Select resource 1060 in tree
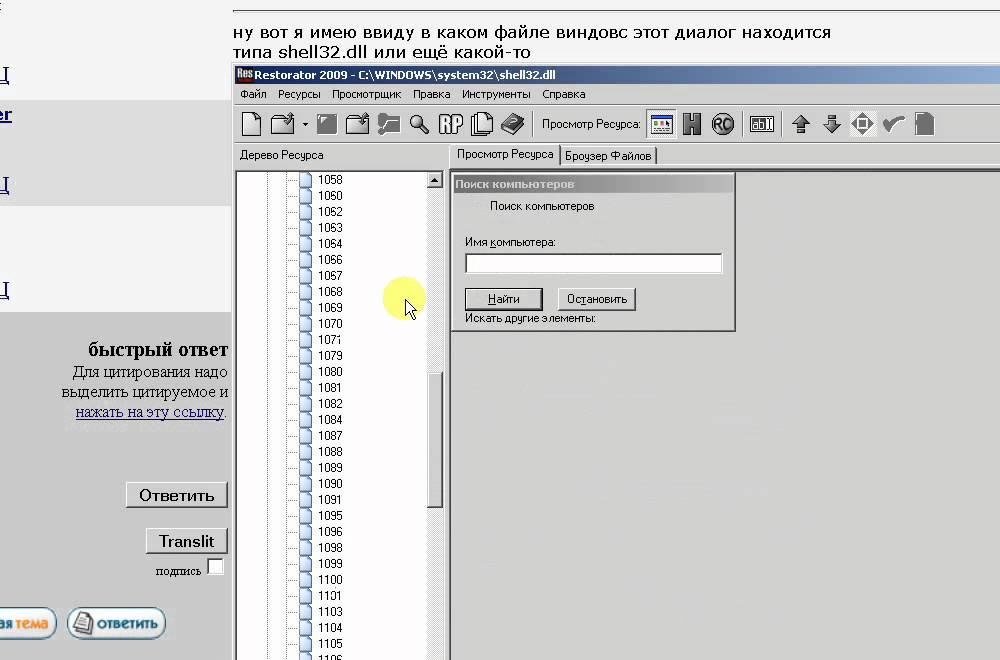This screenshot has width=1000, height=660. pyautogui.click(x=330, y=196)
